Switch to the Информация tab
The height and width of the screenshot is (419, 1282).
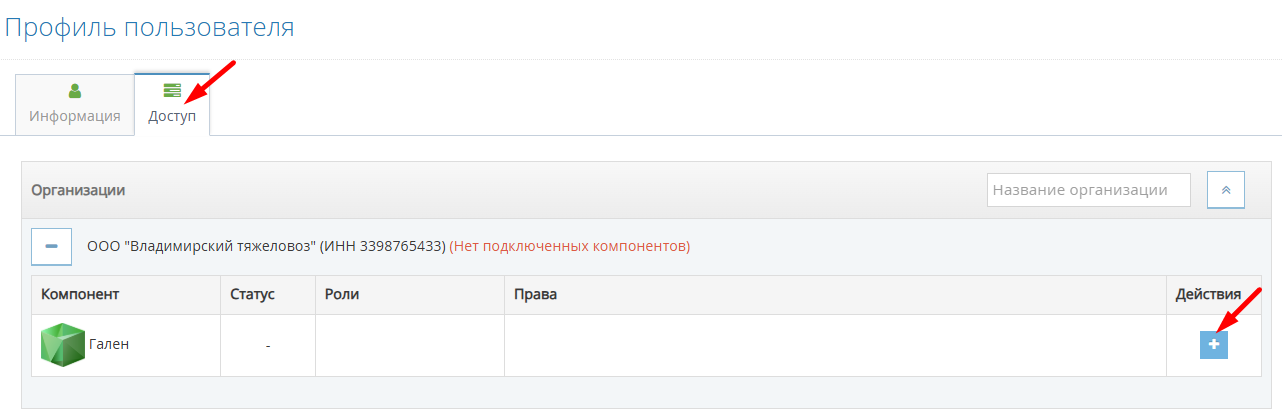(75, 105)
